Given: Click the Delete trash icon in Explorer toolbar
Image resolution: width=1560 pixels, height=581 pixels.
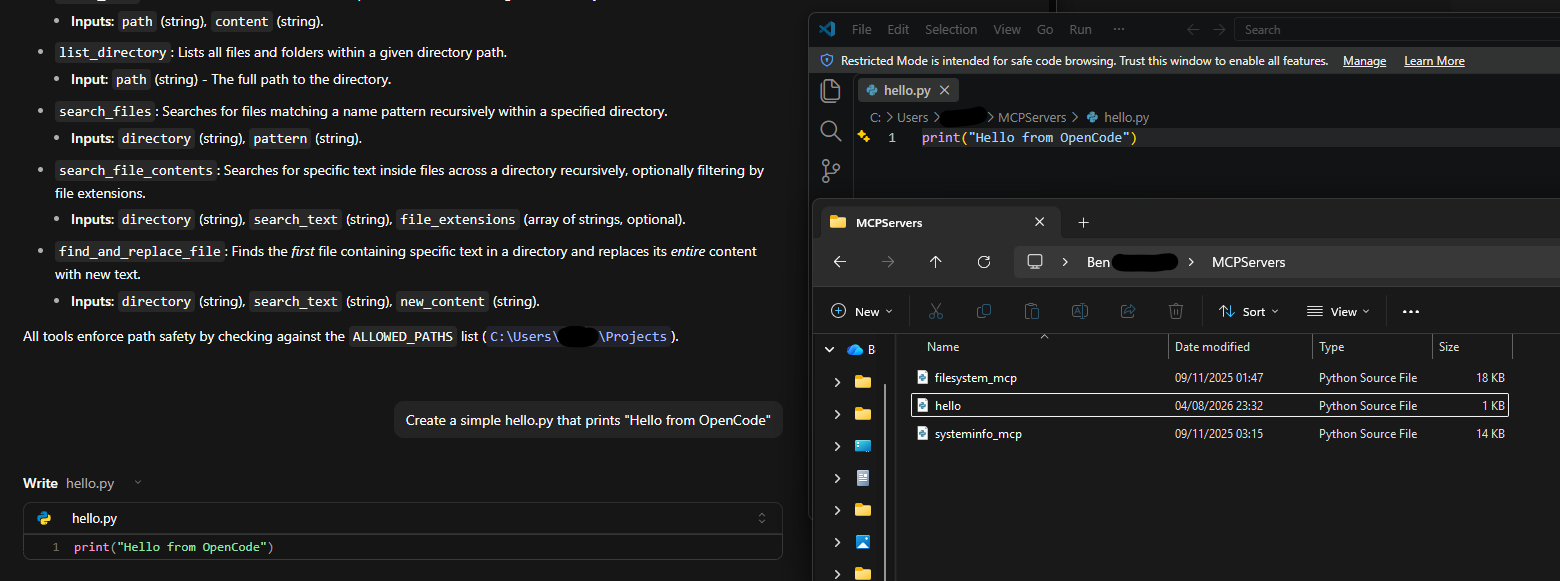Looking at the screenshot, I should coord(1176,311).
